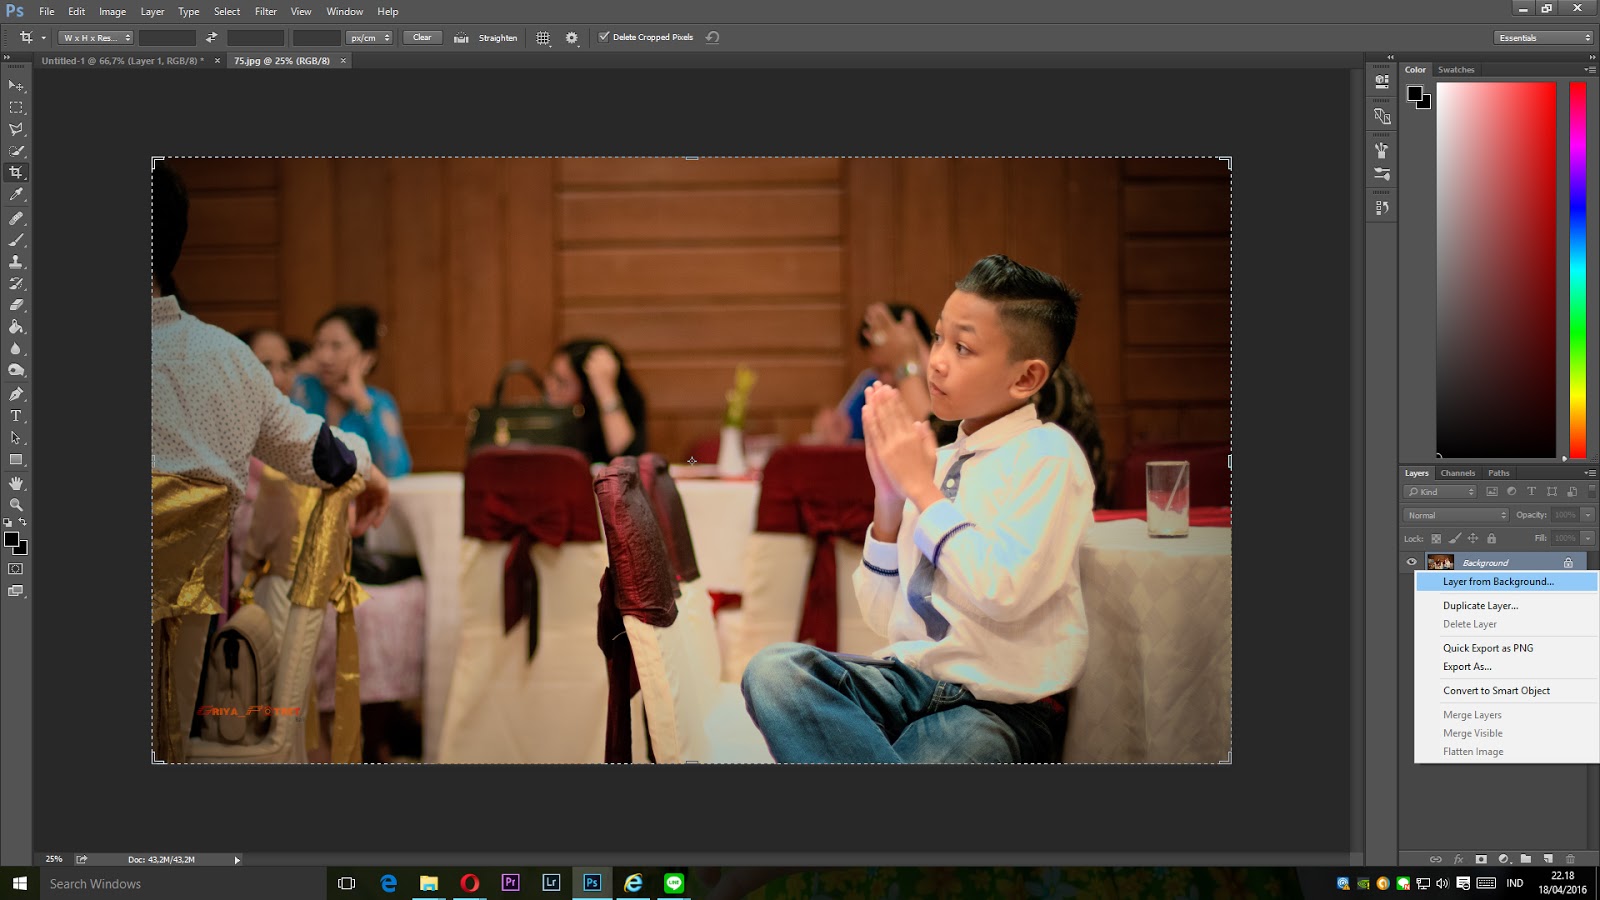Select the Path Selection tool
Viewport: 1600px width, 900px height.
[16, 438]
